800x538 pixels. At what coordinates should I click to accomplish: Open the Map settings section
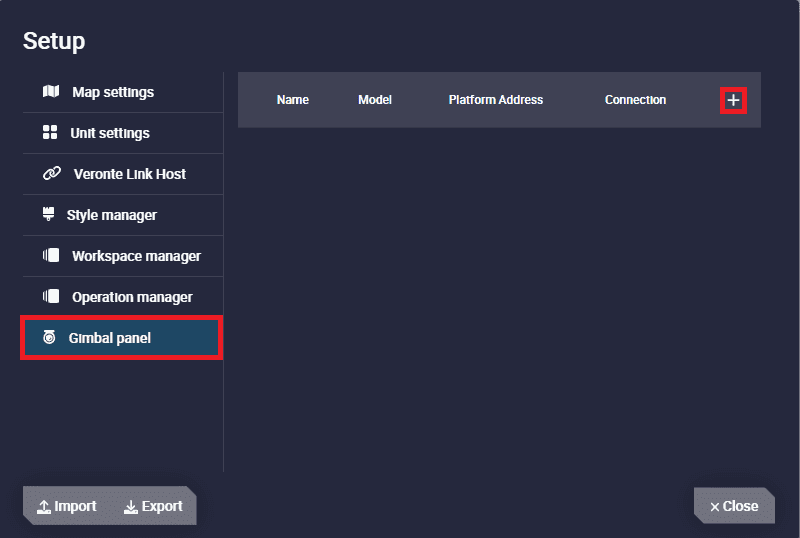[123, 92]
